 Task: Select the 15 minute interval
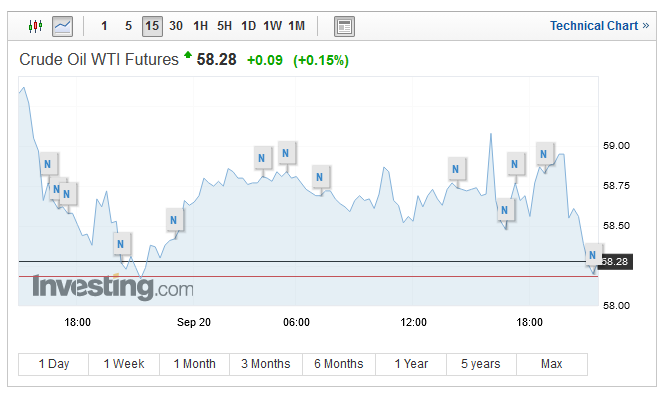(x=152, y=26)
